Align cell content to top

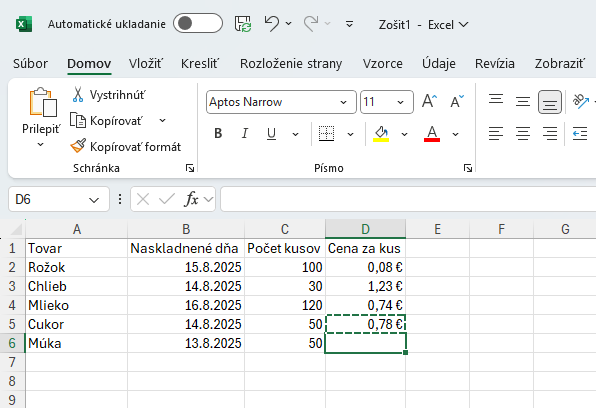pyautogui.click(x=496, y=101)
